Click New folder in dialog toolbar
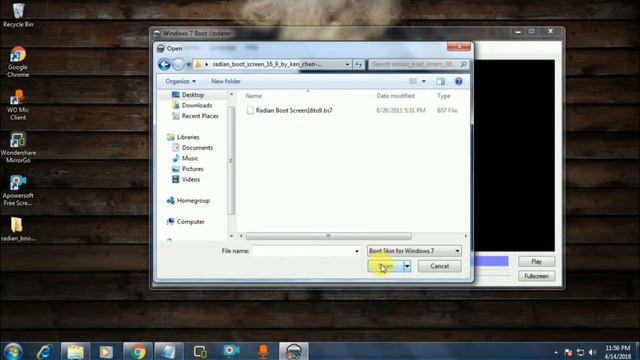 click(x=226, y=81)
